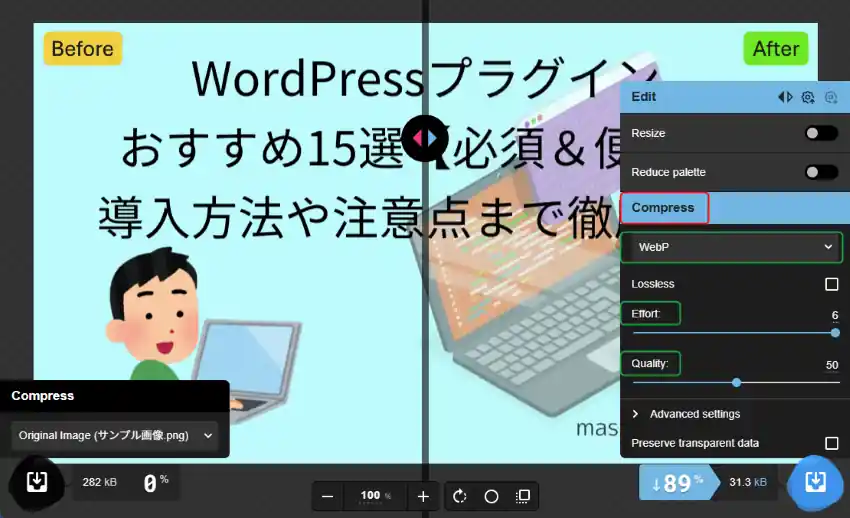The image size is (850, 518).
Task: Click the import settings icon at right of Edit header
Action: pos(830,97)
